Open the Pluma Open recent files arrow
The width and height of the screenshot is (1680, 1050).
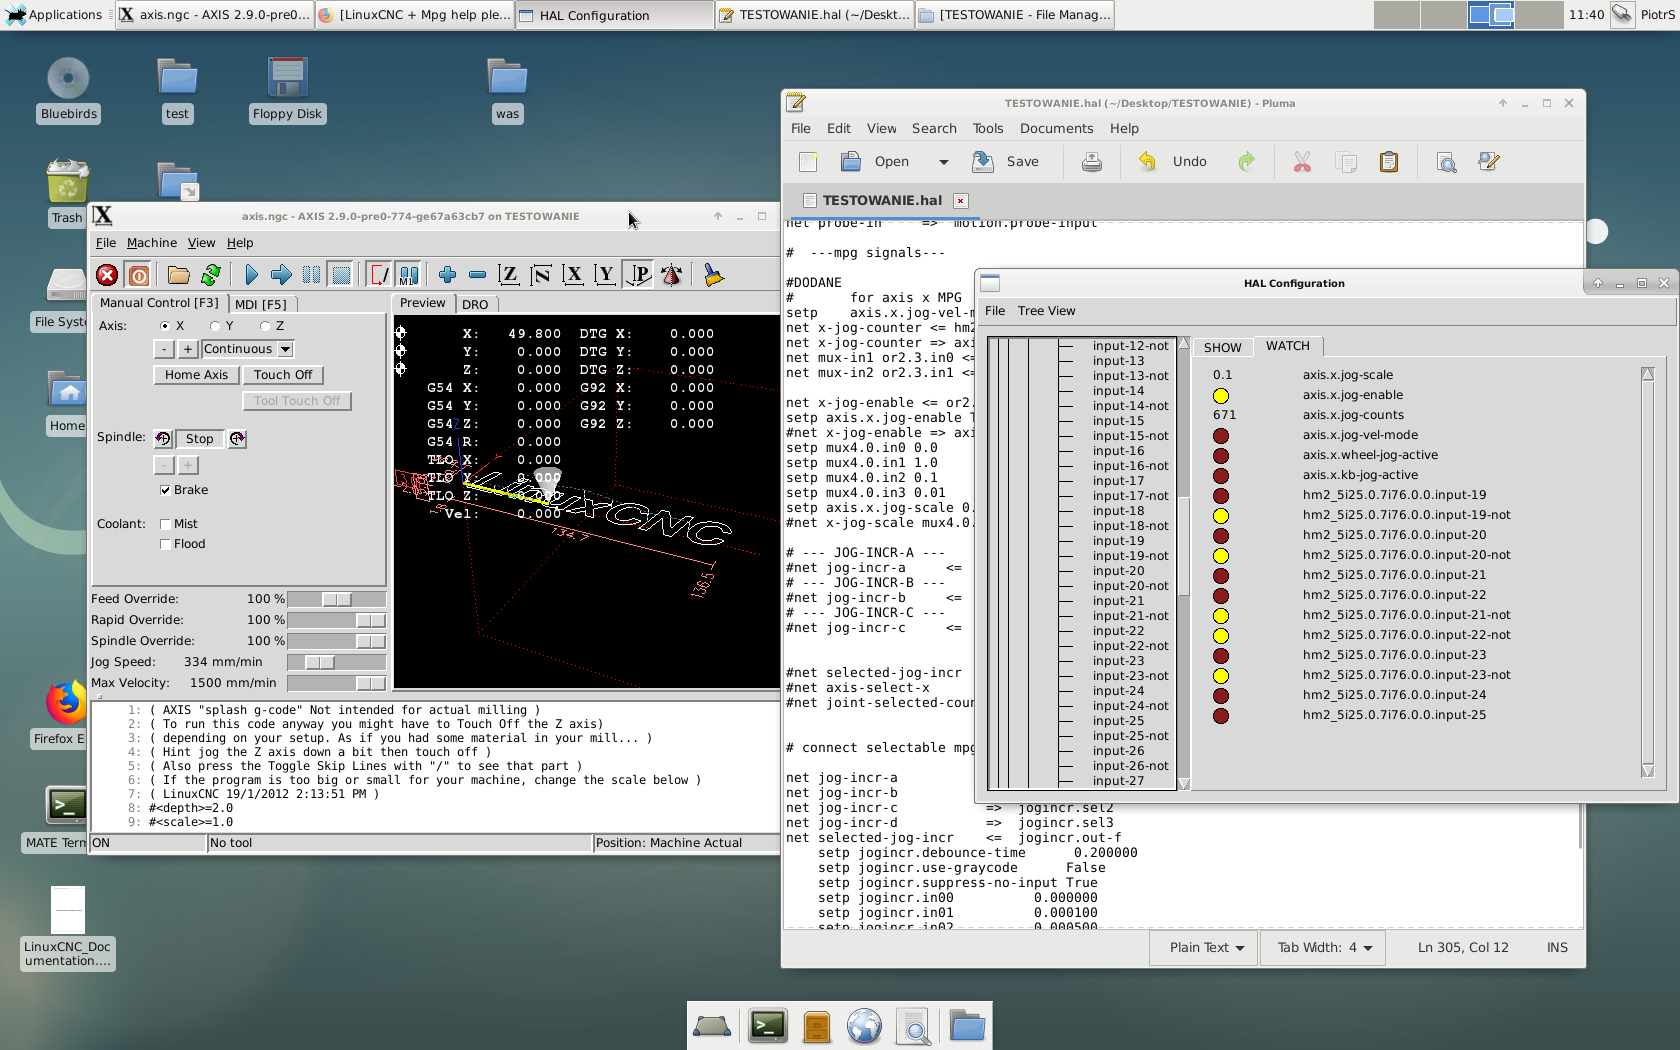[x=943, y=162]
